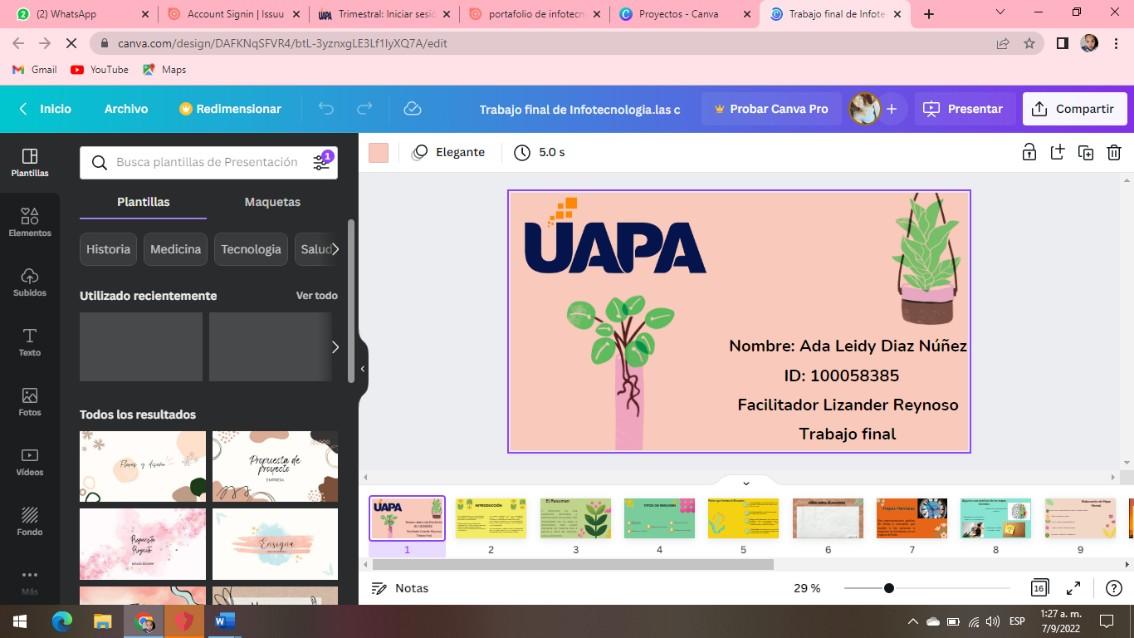
Task: Open the browser tab search dropdown
Action: pos(1000,12)
